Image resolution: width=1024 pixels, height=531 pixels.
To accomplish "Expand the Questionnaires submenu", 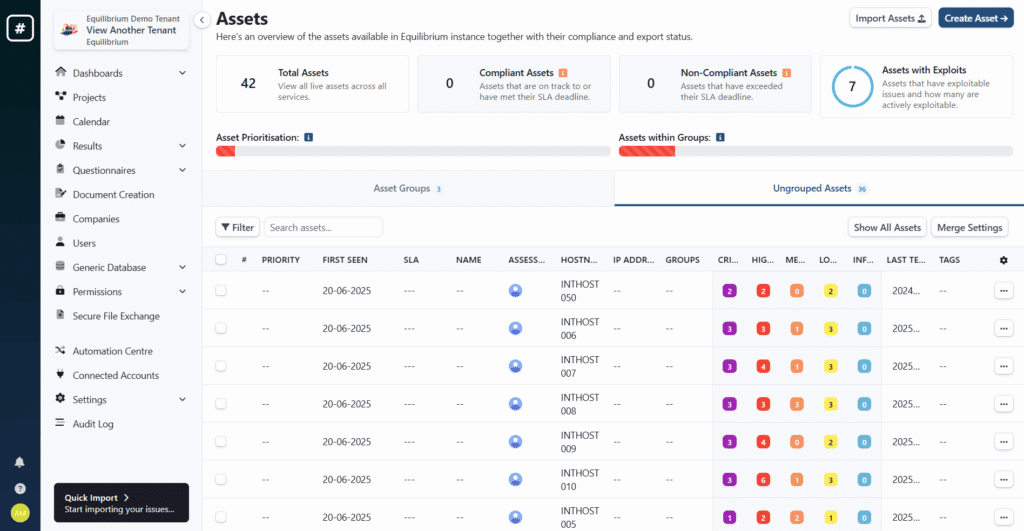I will 182,171.
